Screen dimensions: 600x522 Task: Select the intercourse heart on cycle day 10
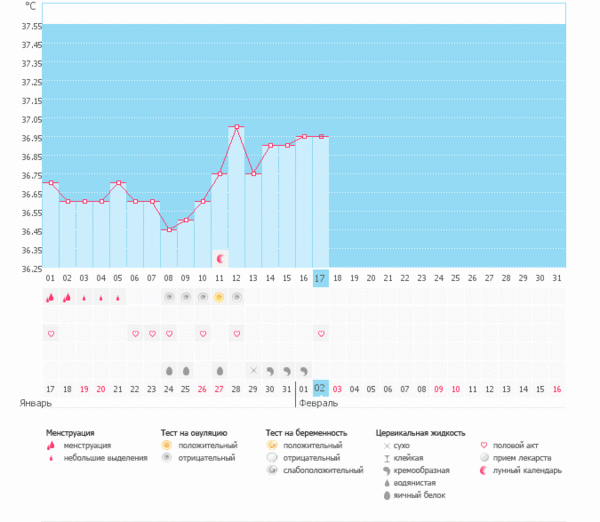tap(203, 334)
